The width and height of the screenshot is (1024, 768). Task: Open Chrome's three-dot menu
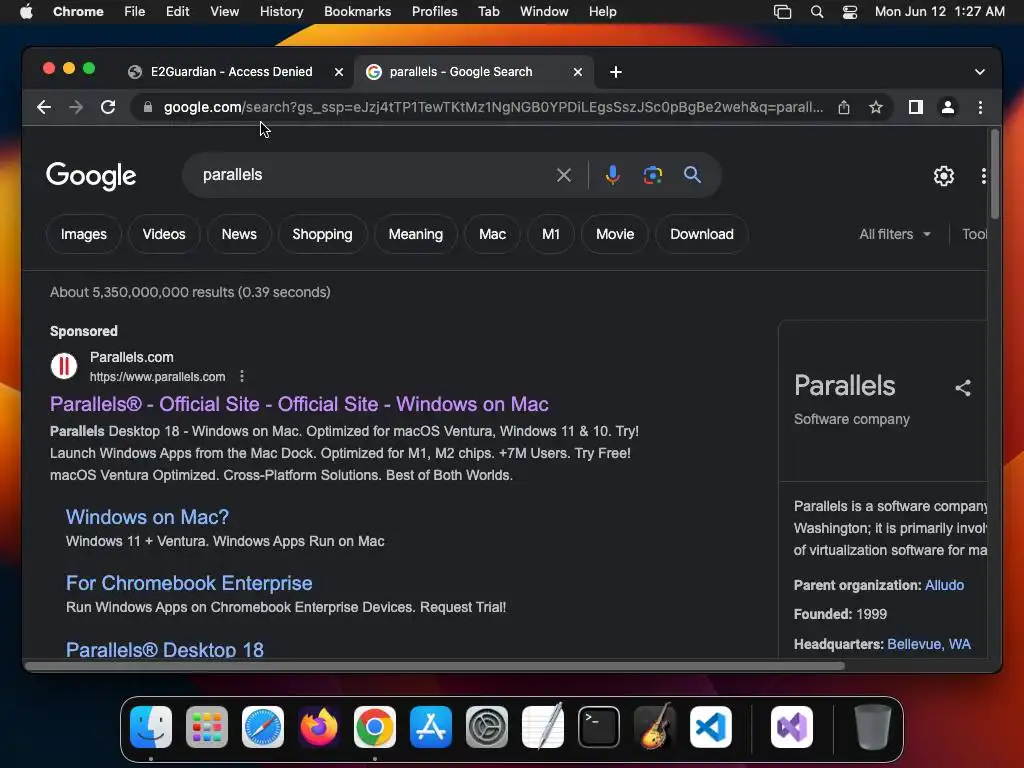[980, 107]
